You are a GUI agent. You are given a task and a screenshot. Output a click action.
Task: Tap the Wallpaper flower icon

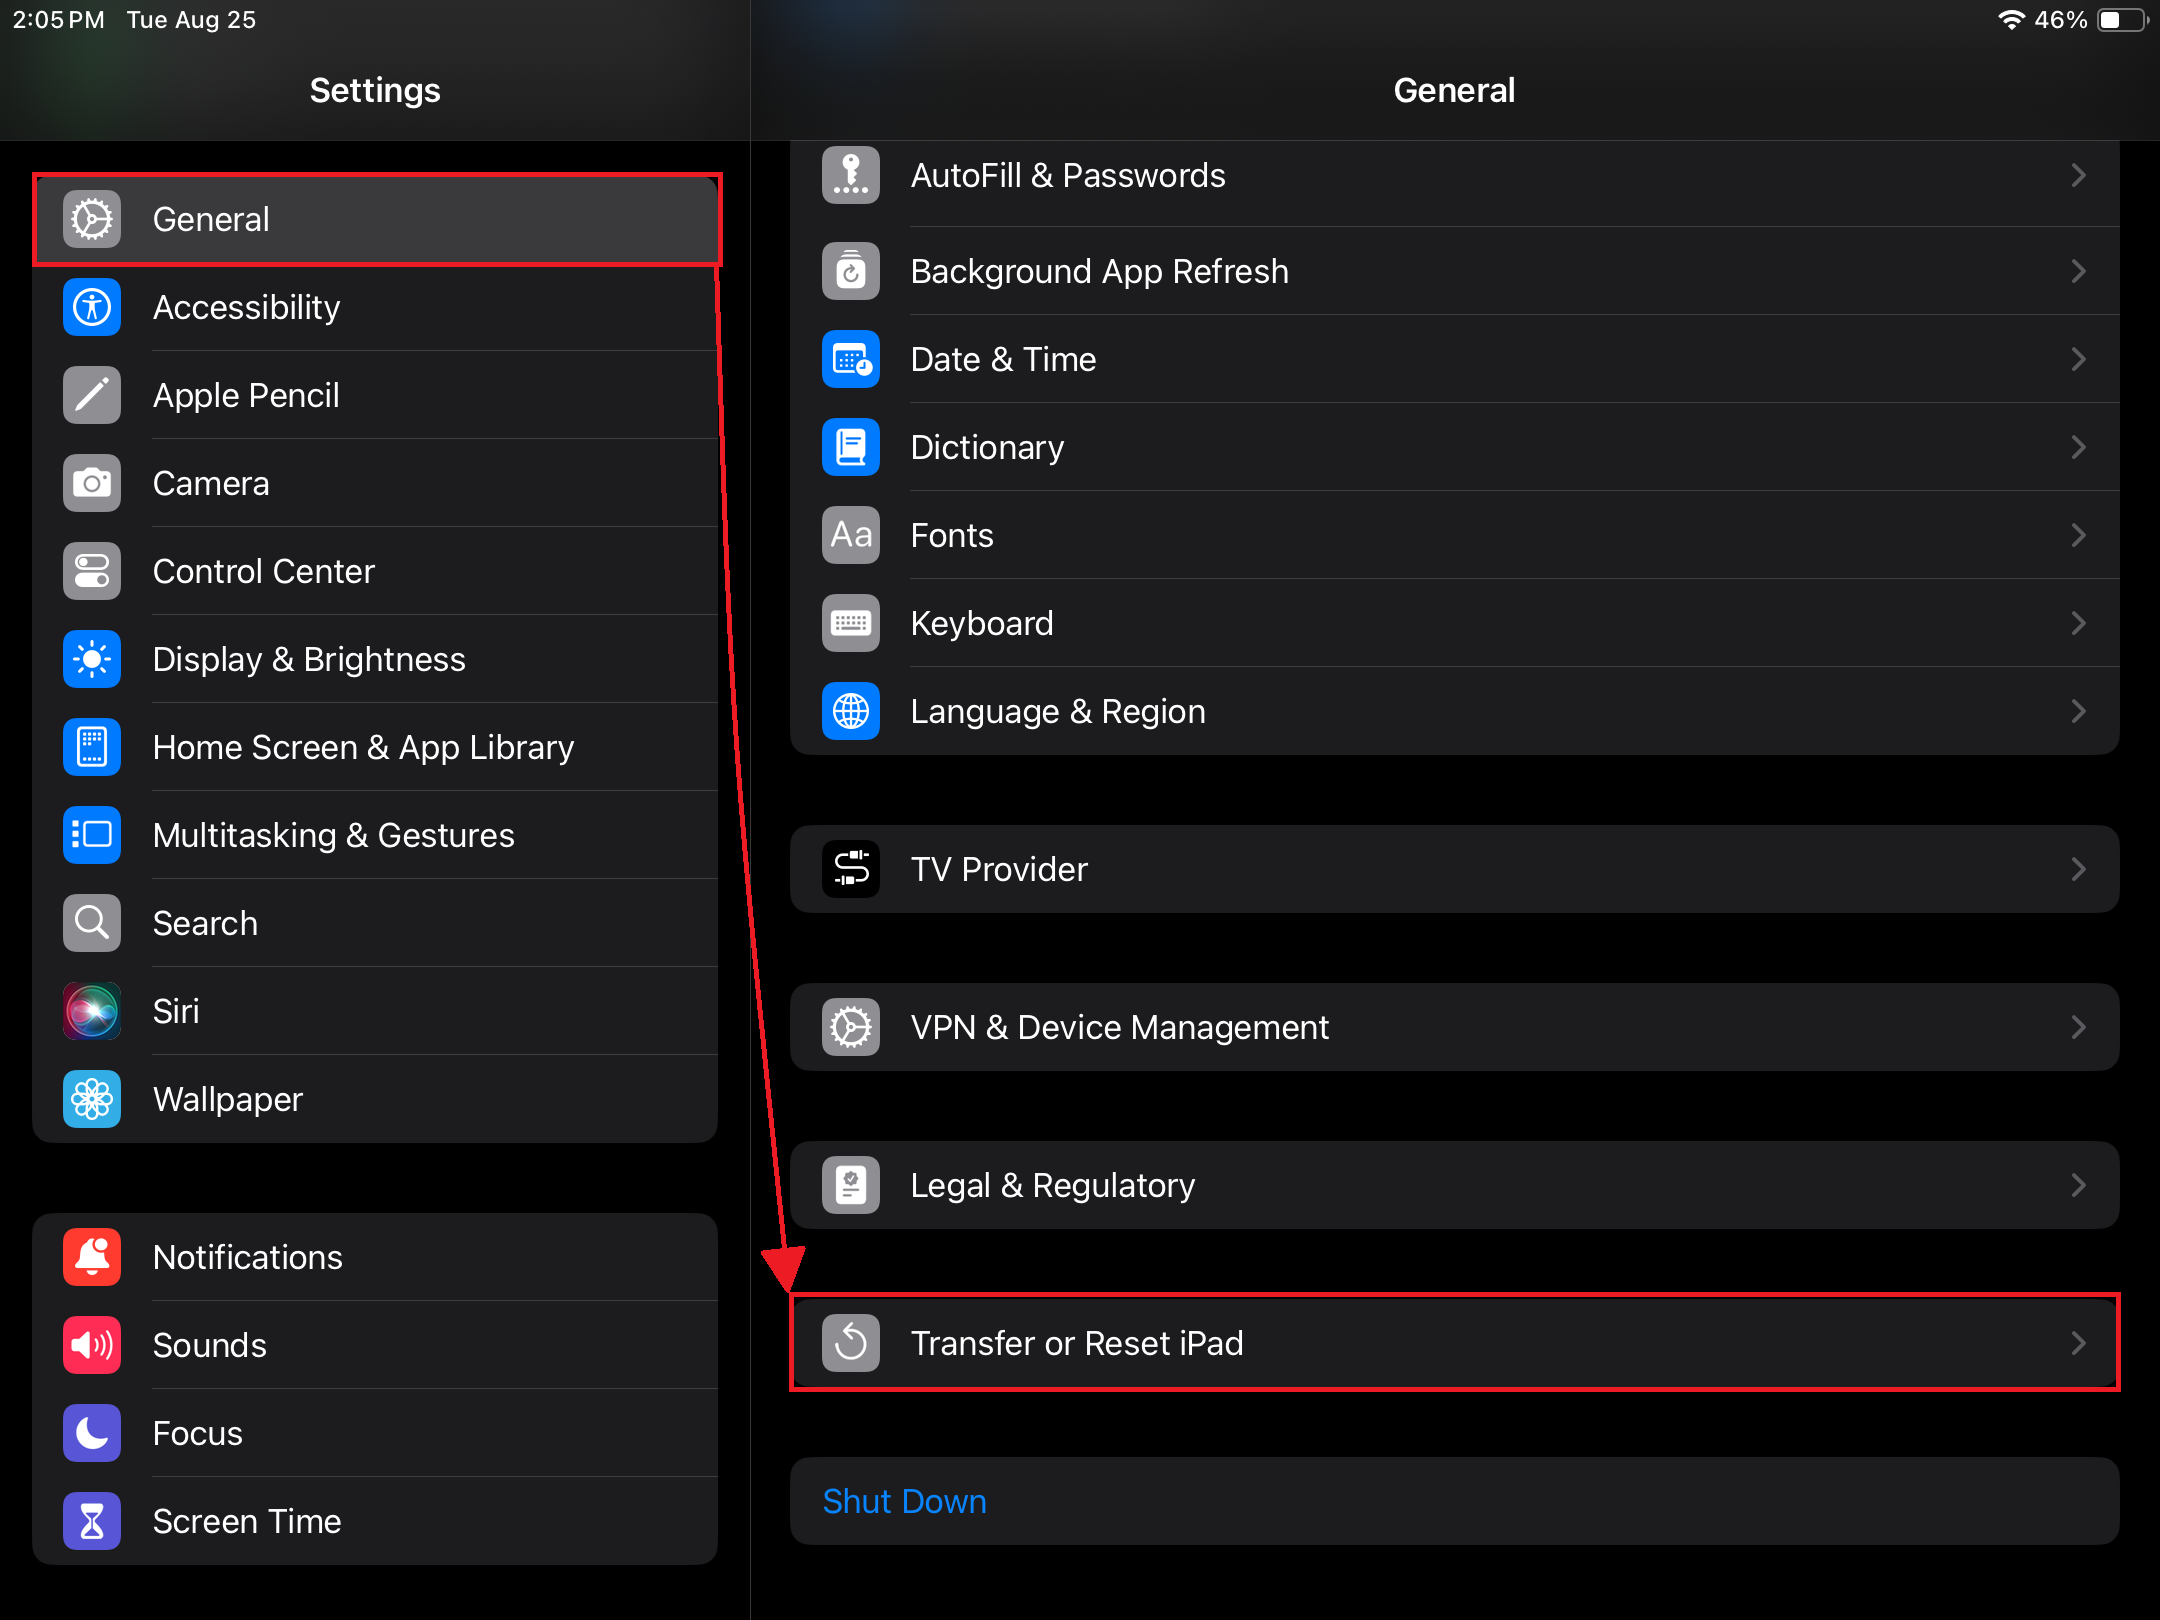tap(92, 1099)
